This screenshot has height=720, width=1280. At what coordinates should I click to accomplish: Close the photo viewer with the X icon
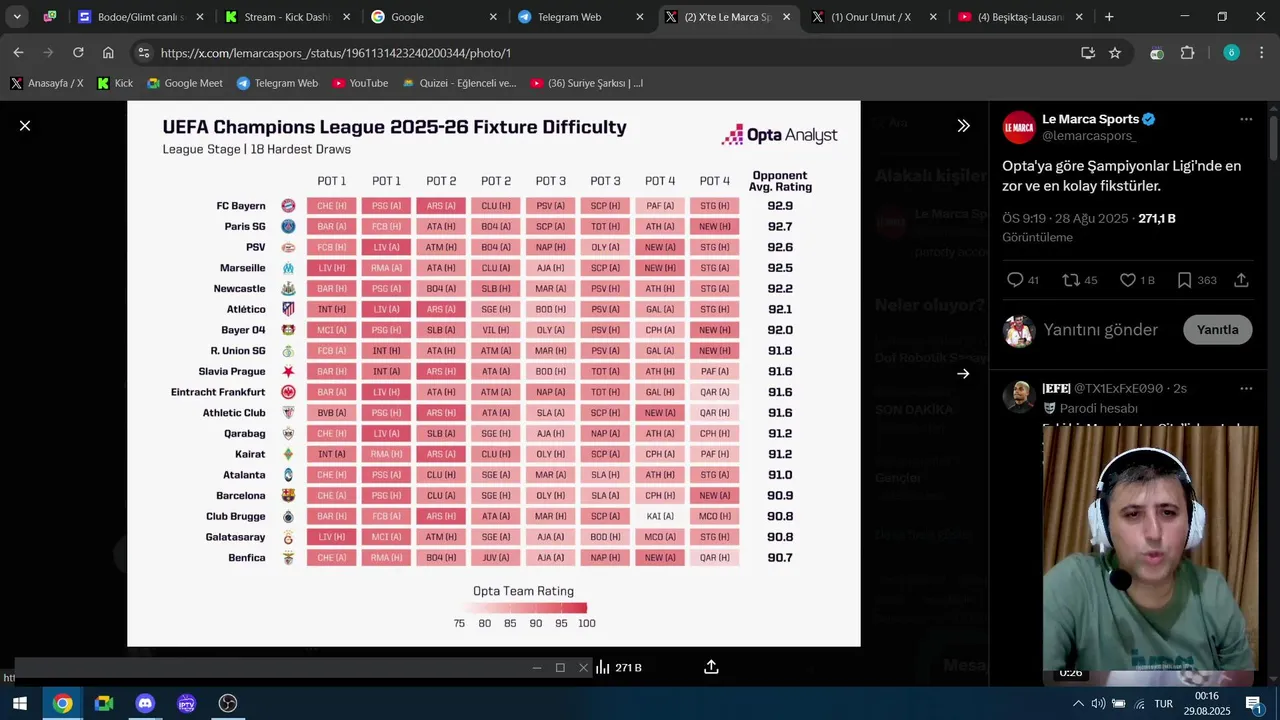25,125
